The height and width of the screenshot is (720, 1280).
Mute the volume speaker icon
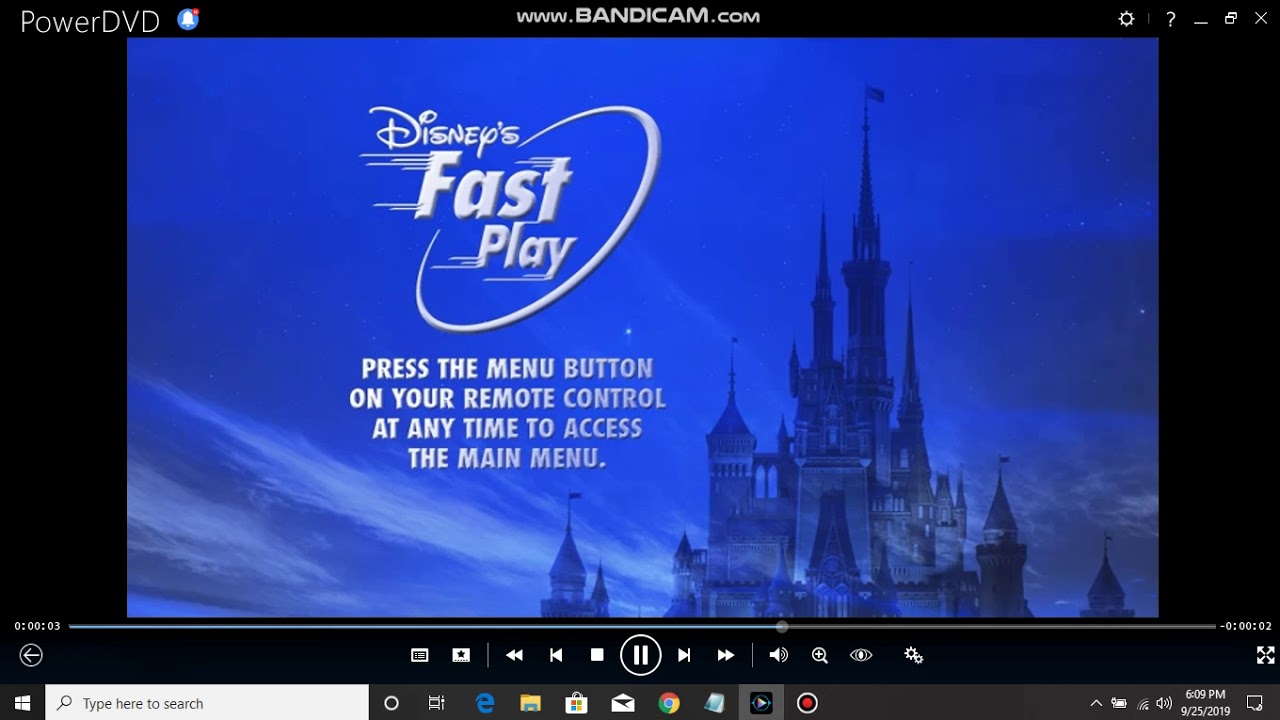coord(778,655)
